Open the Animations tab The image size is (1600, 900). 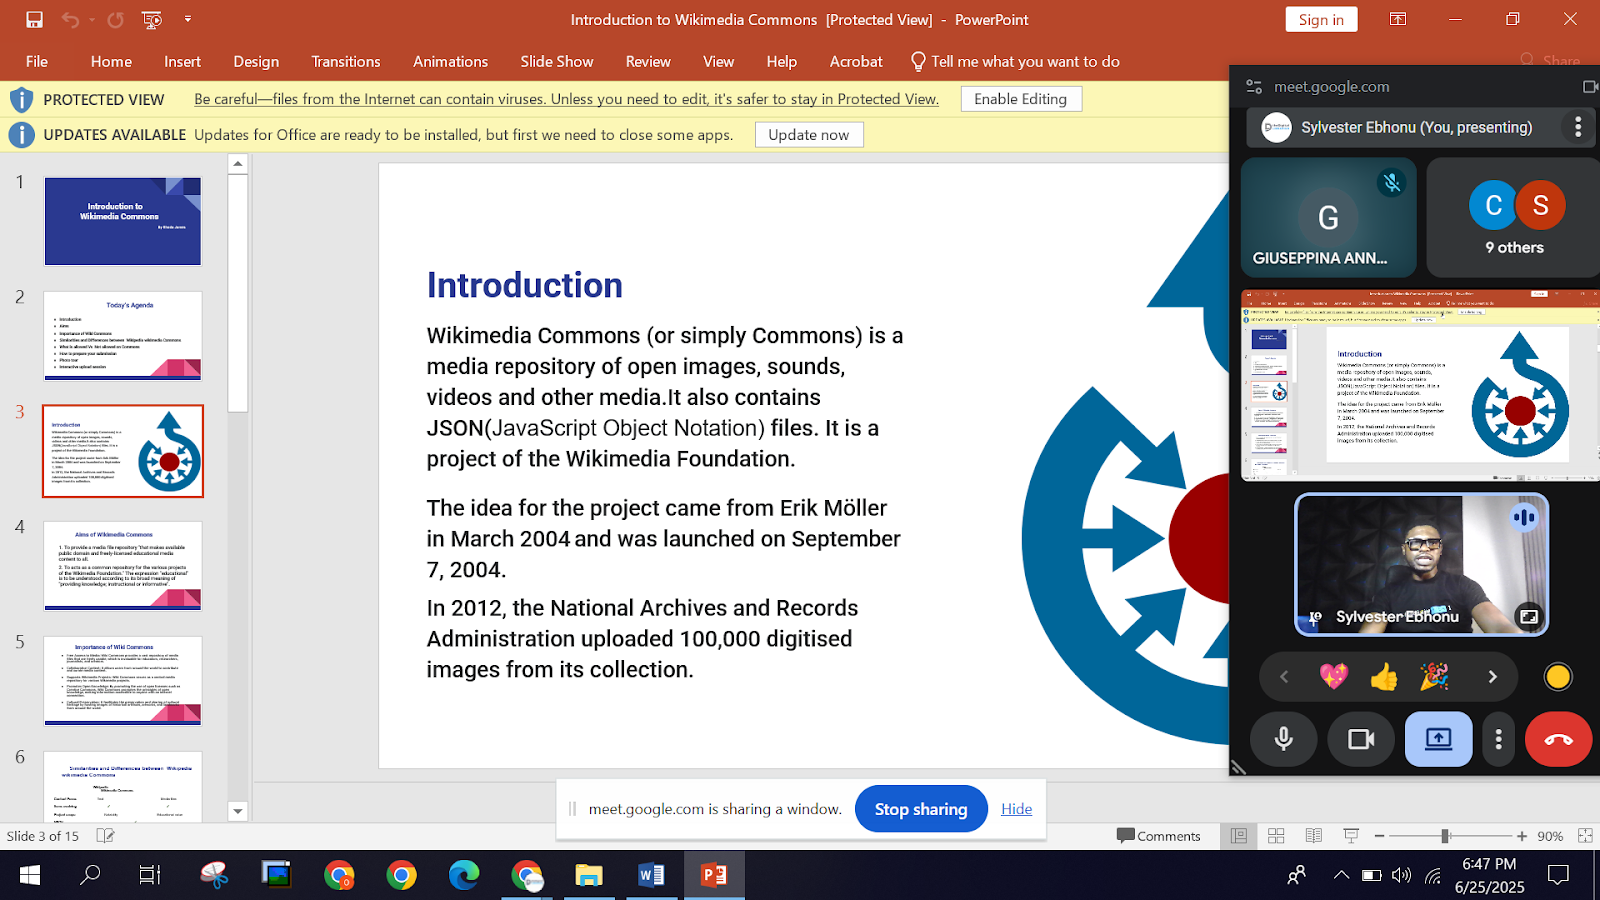click(450, 61)
